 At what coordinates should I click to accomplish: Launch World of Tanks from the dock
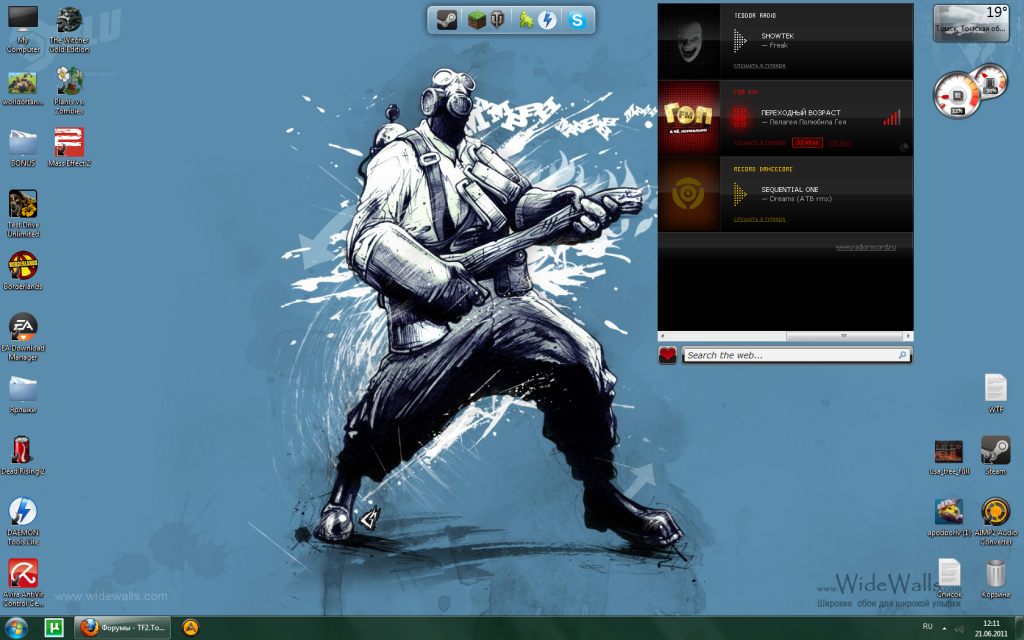point(497,20)
